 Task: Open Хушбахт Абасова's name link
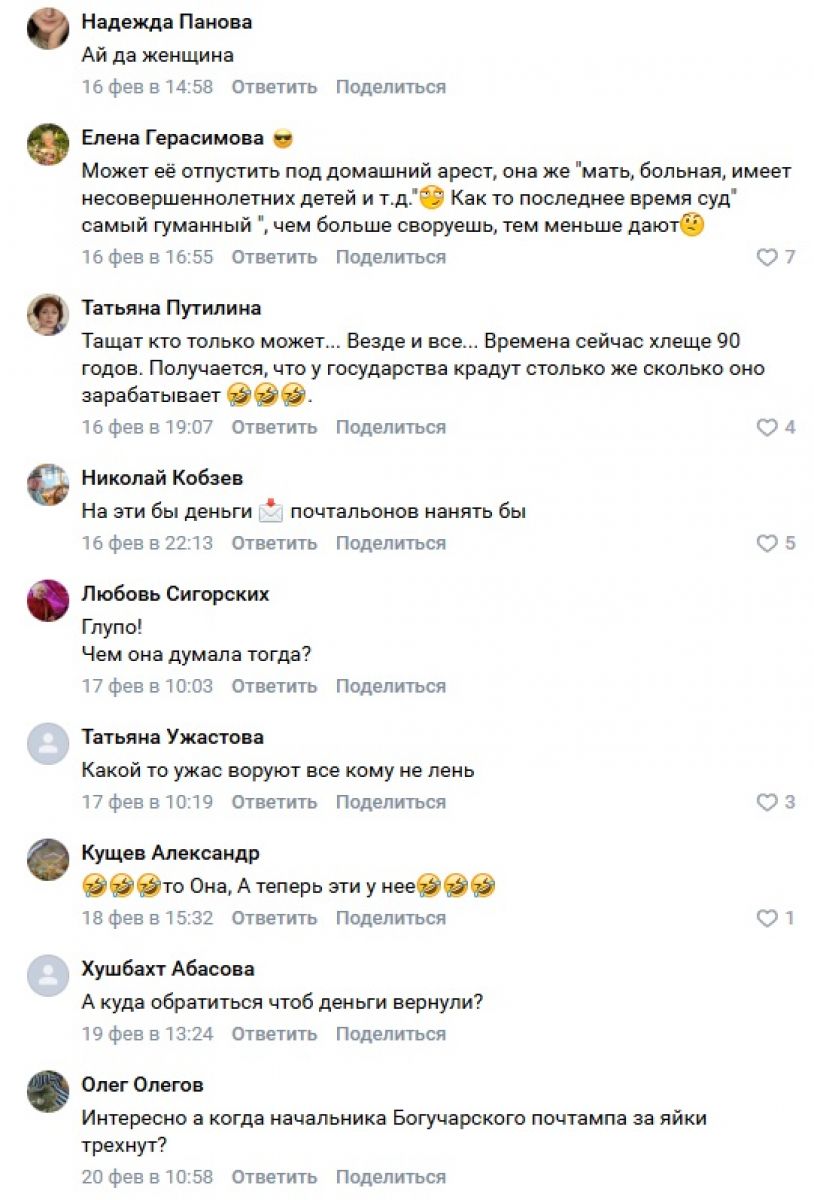click(x=167, y=969)
